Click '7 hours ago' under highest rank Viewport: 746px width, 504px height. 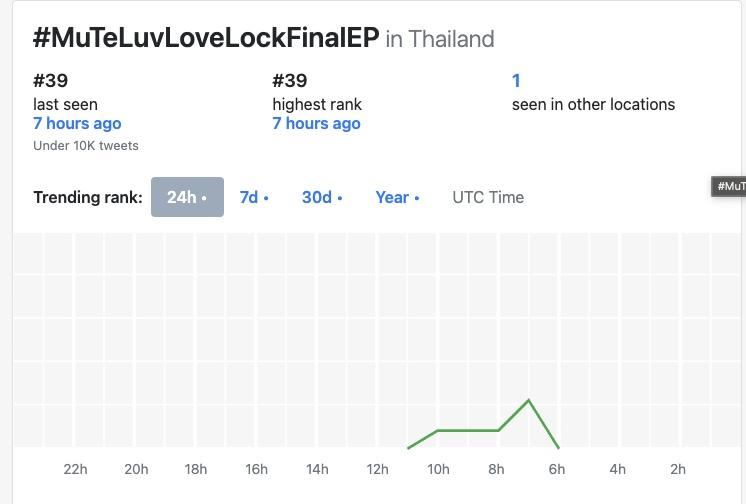coord(316,123)
